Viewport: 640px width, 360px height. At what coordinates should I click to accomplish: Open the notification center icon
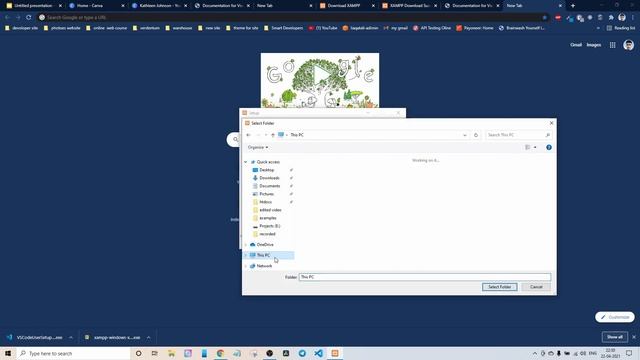coord(629,353)
